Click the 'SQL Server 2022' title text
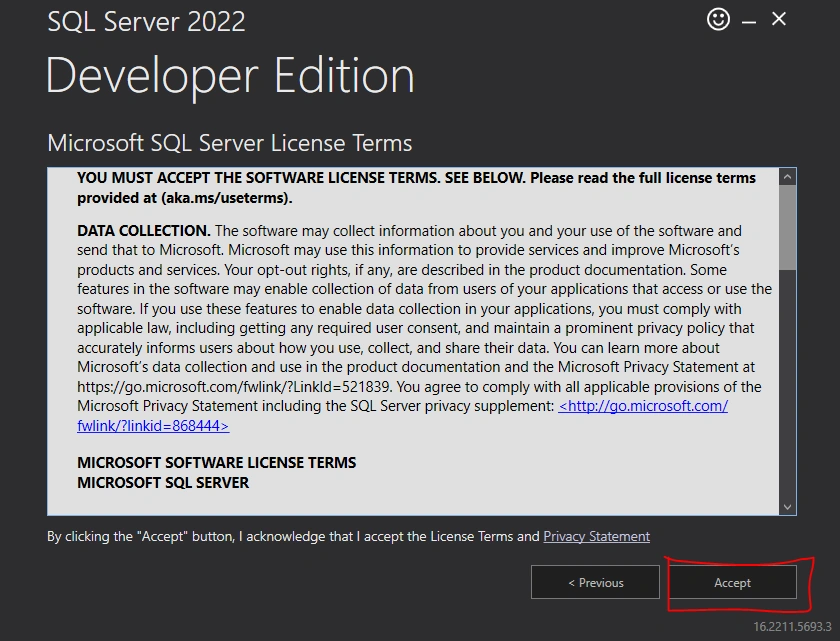 [146, 22]
